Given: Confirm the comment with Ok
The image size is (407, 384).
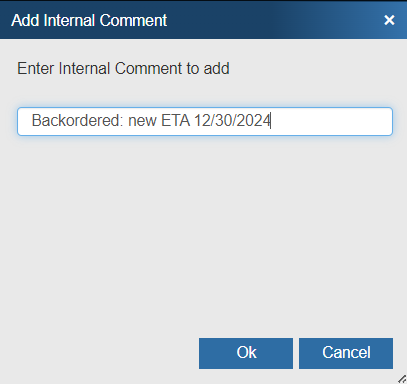Looking at the screenshot, I should coord(246,353).
